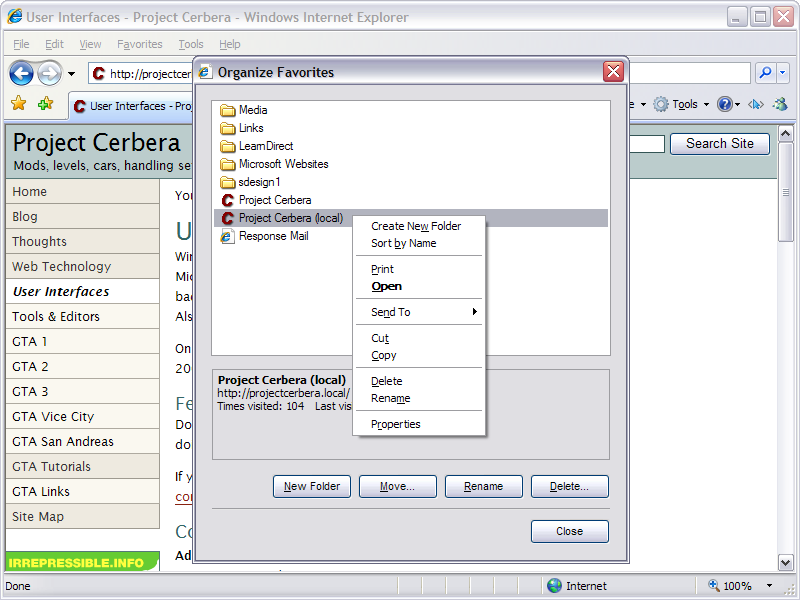Select the Media folder in favorites list
Viewport: 800px width, 600px height.
click(252, 110)
